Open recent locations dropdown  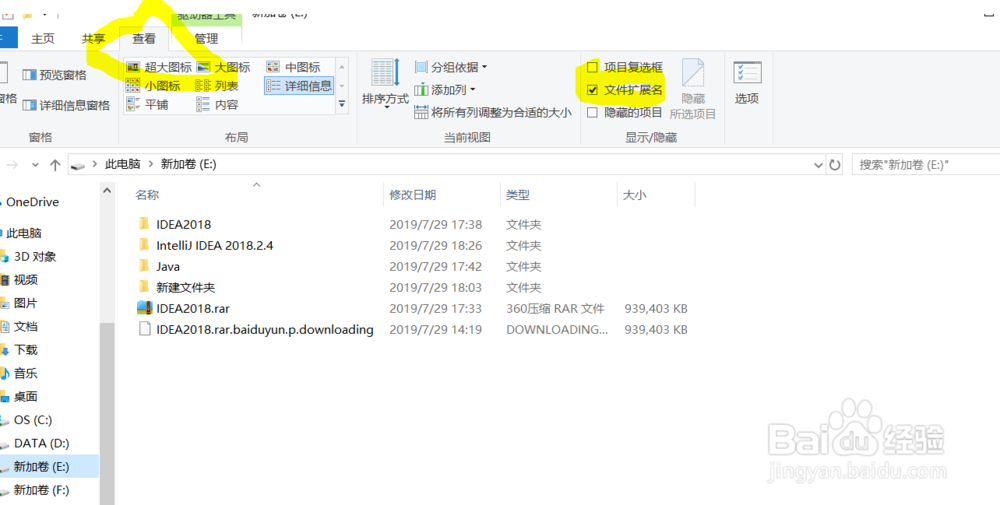pos(35,165)
